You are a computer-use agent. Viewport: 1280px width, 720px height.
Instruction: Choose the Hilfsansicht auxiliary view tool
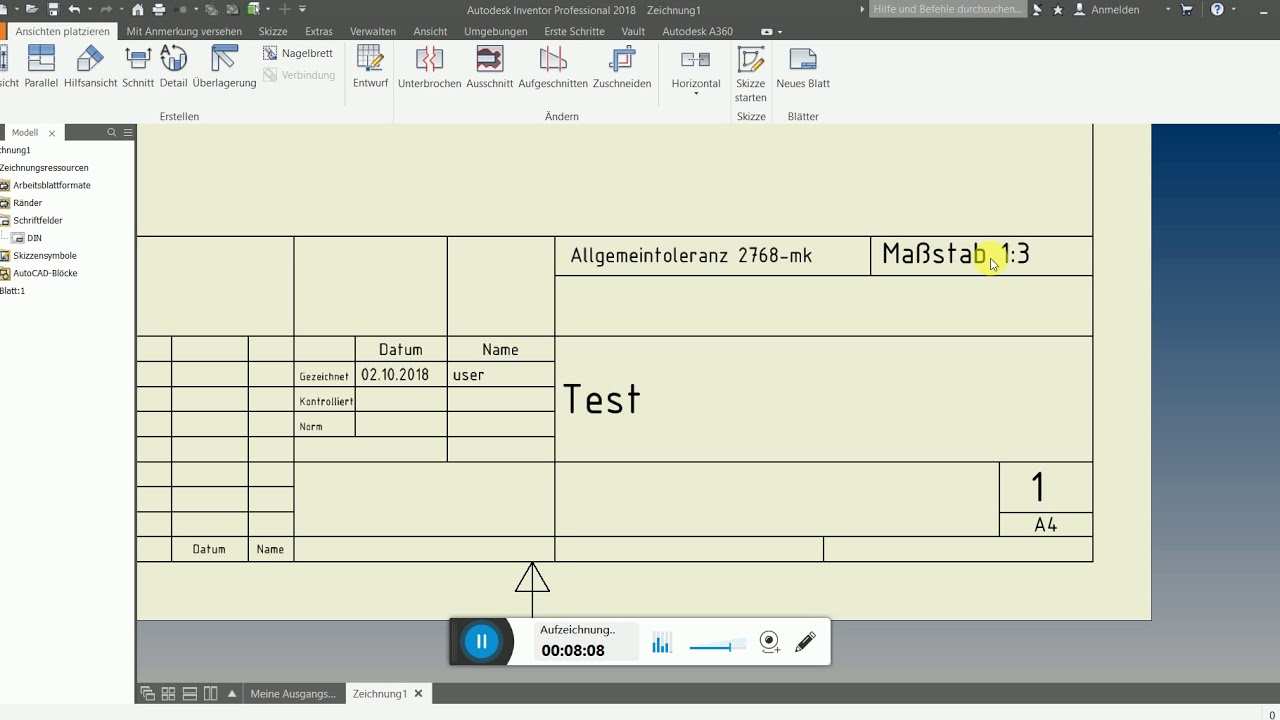[x=90, y=66]
